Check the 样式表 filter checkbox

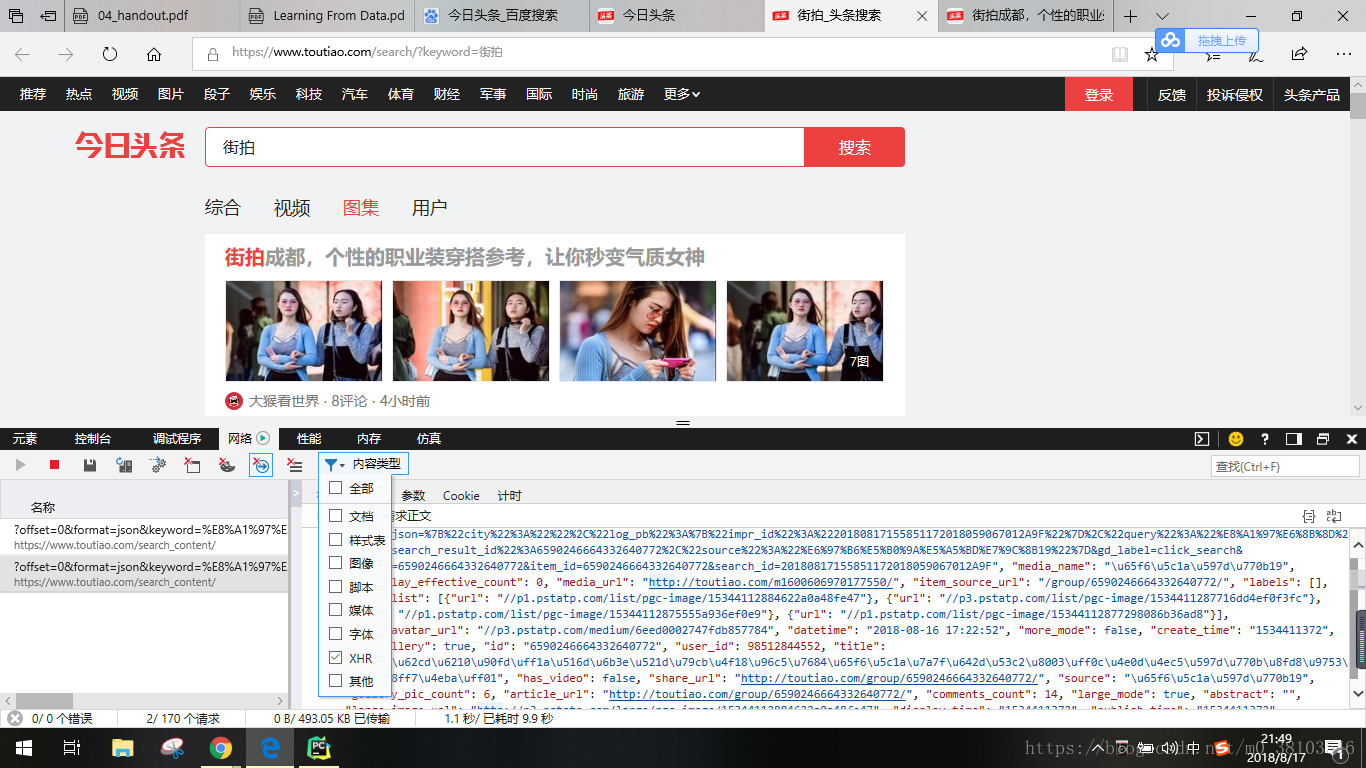(x=336, y=540)
